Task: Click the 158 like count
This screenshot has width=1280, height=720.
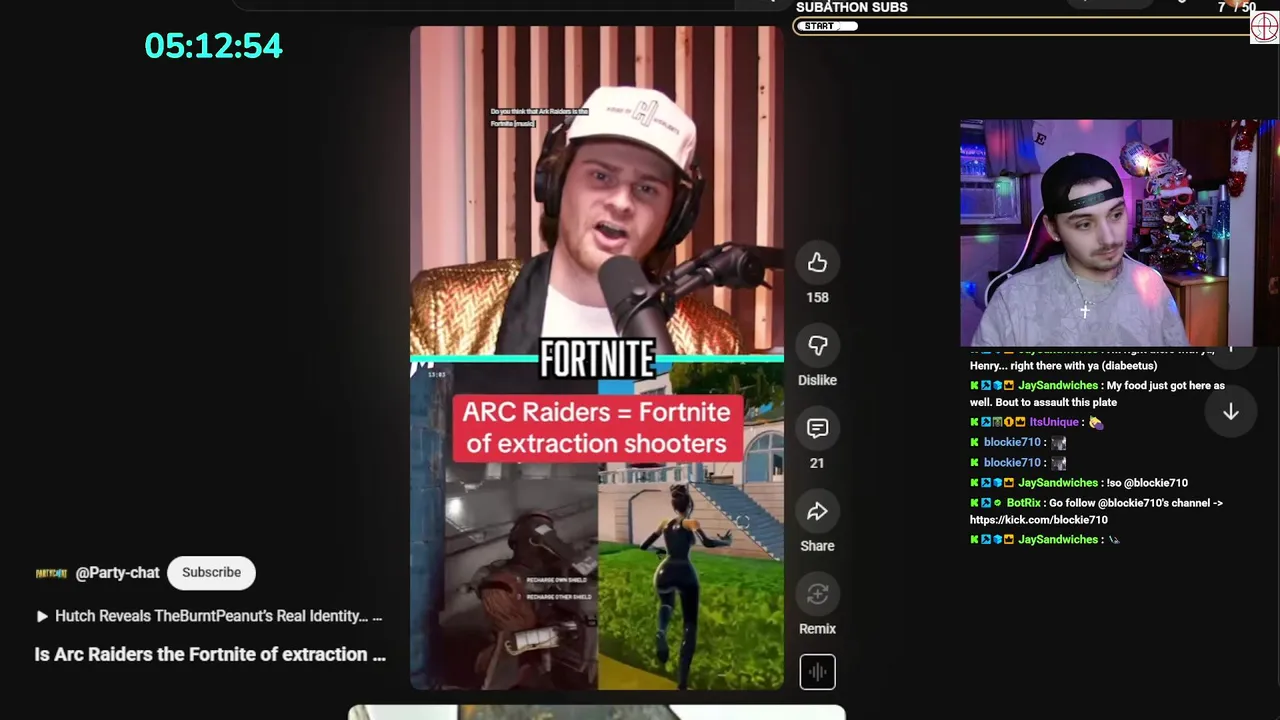Action: tap(817, 297)
